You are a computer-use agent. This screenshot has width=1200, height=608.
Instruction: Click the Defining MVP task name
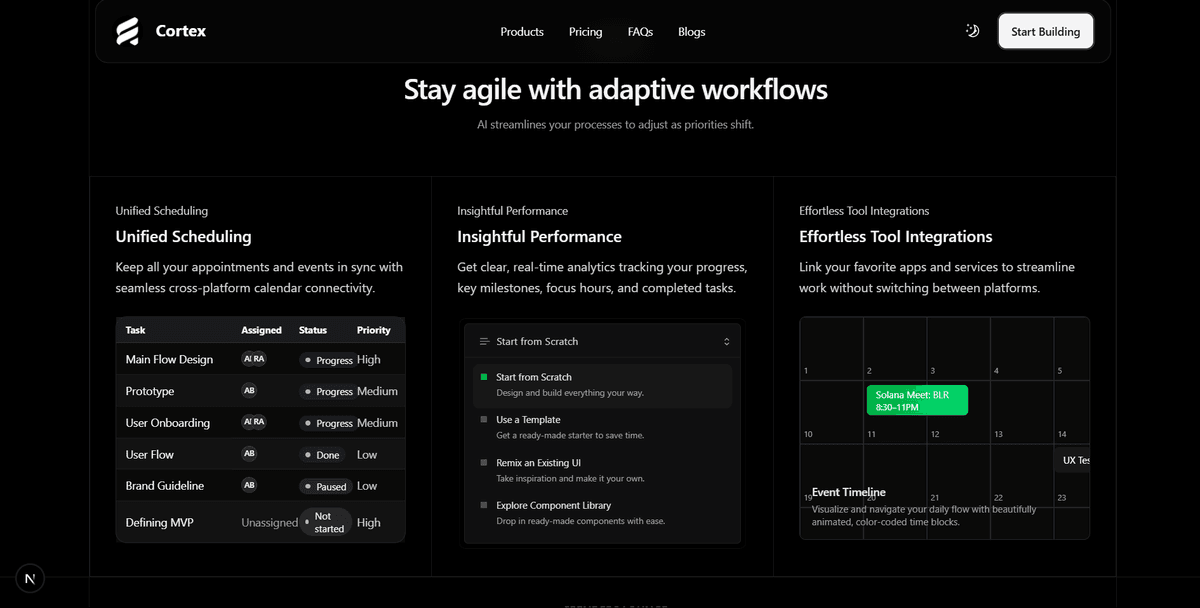(x=160, y=522)
